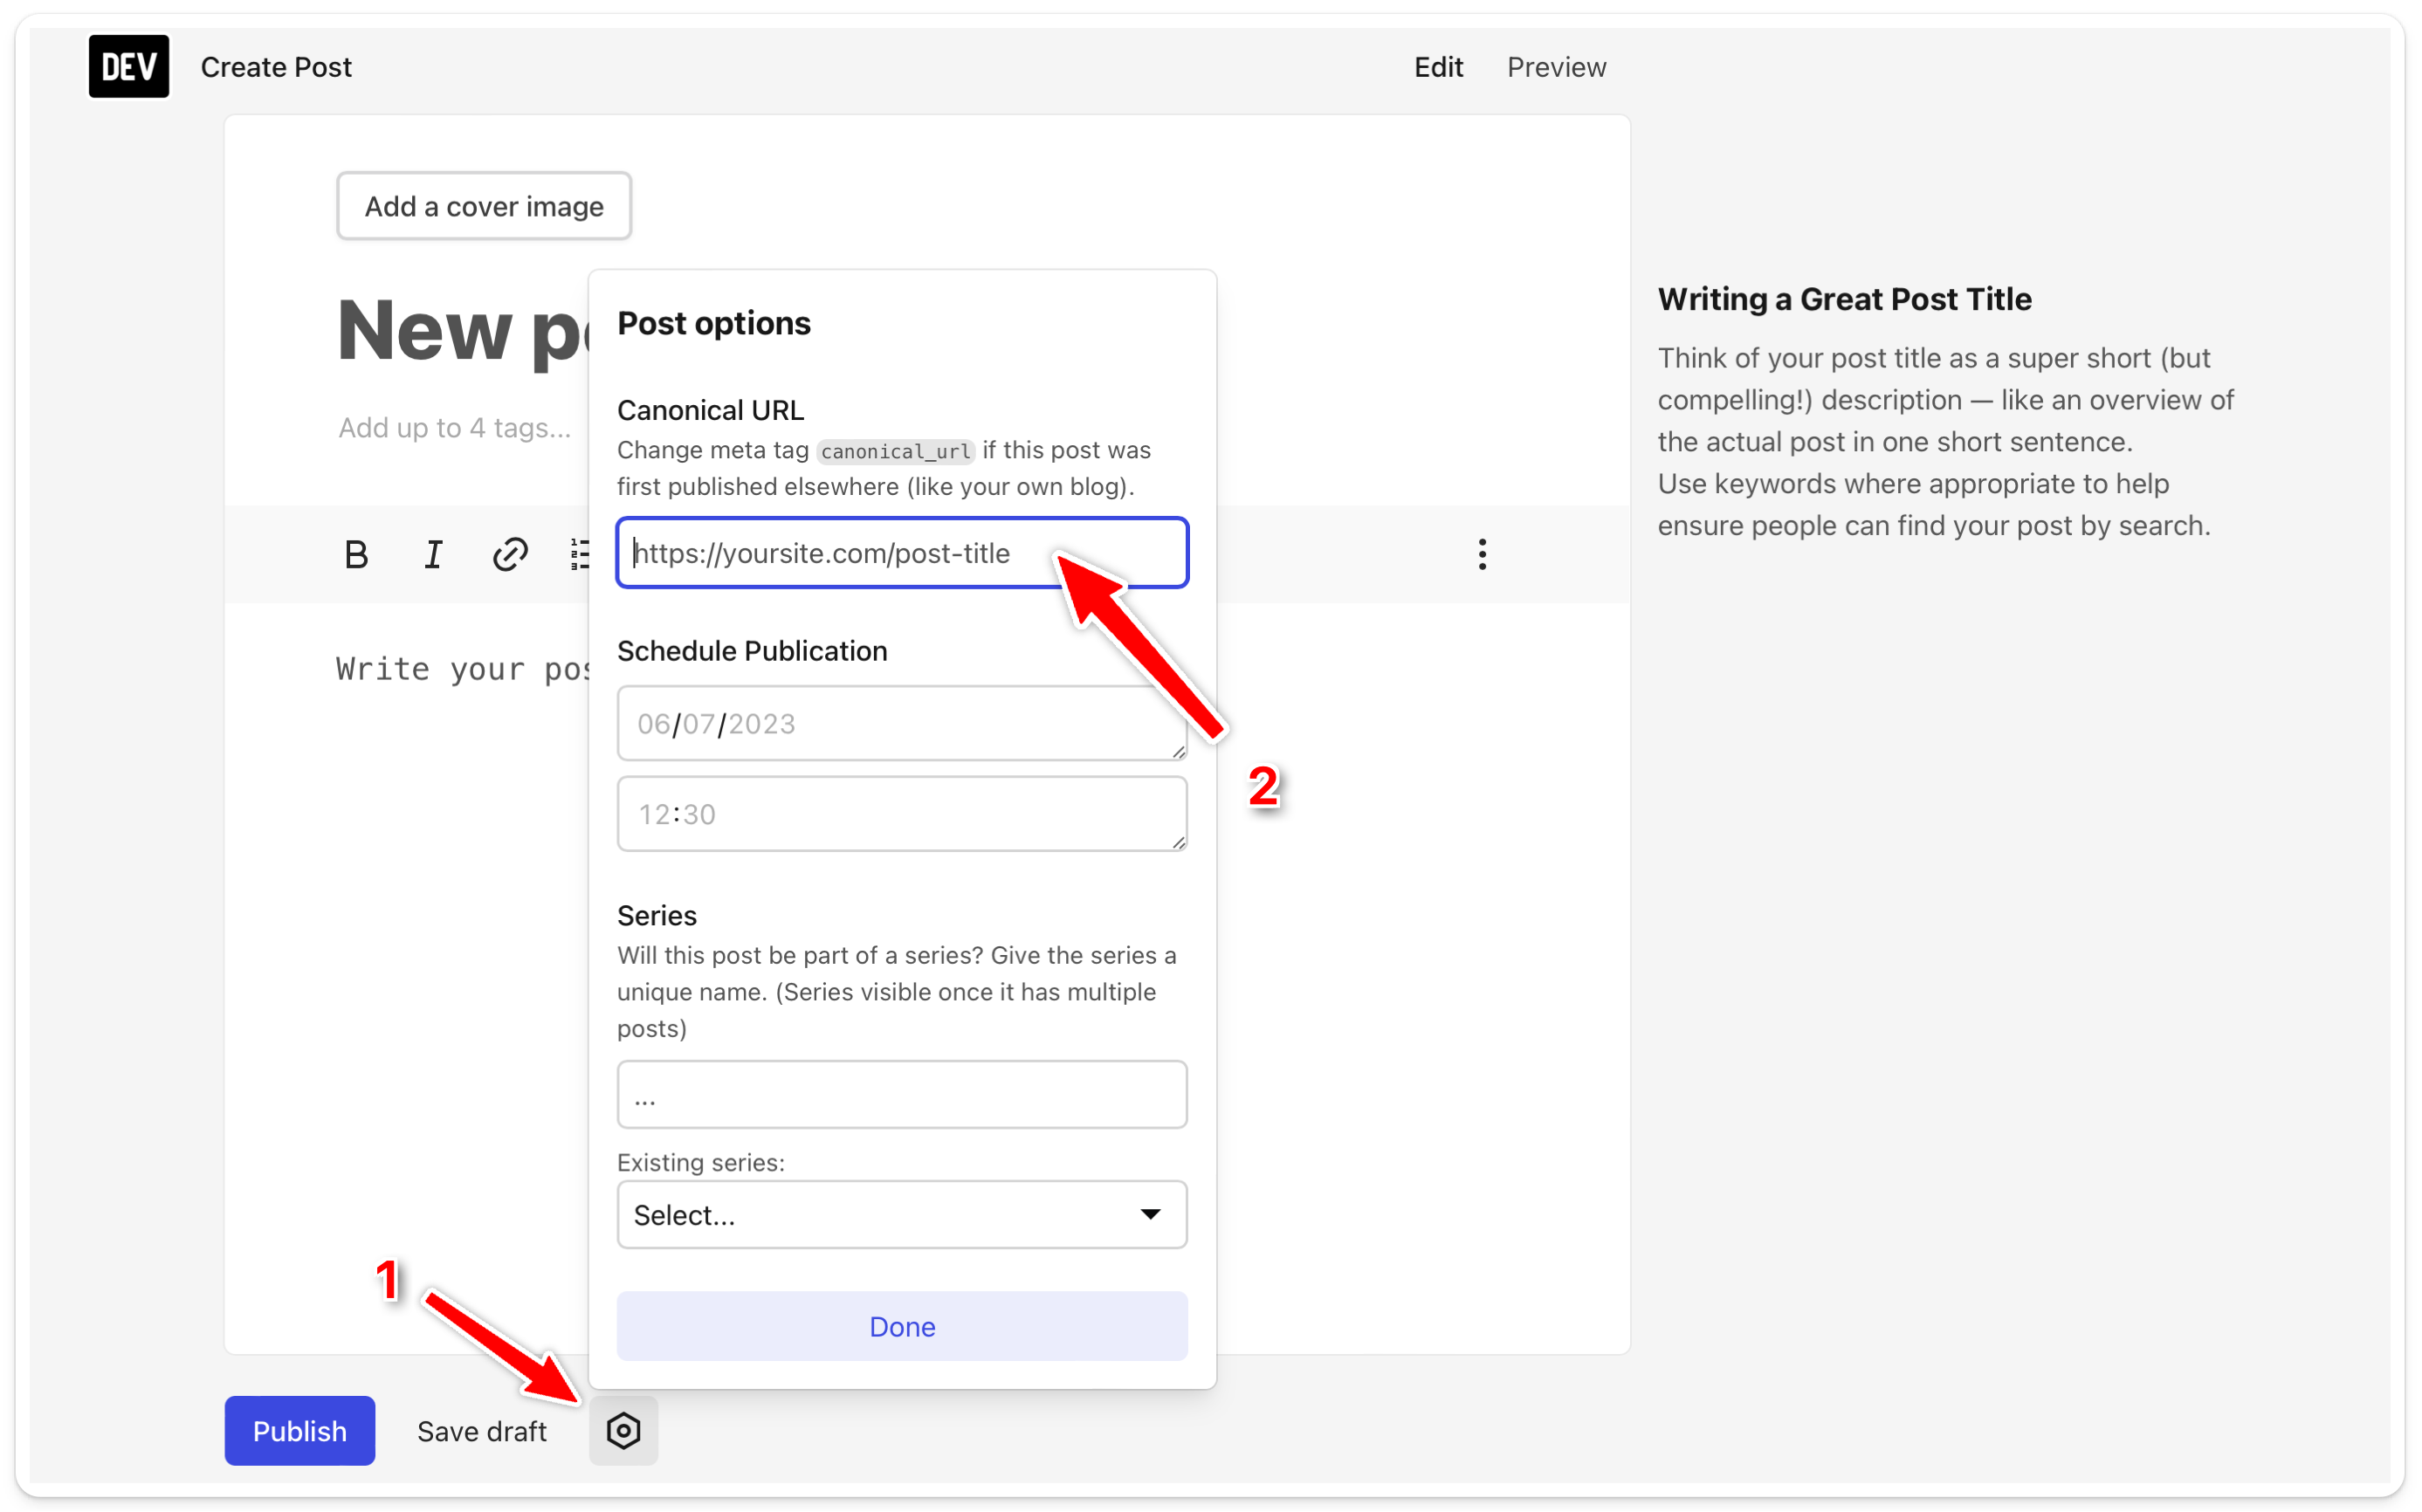Click the Add a cover image button
Viewport: 2422px width, 1512px height.
(x=484, y=206)
